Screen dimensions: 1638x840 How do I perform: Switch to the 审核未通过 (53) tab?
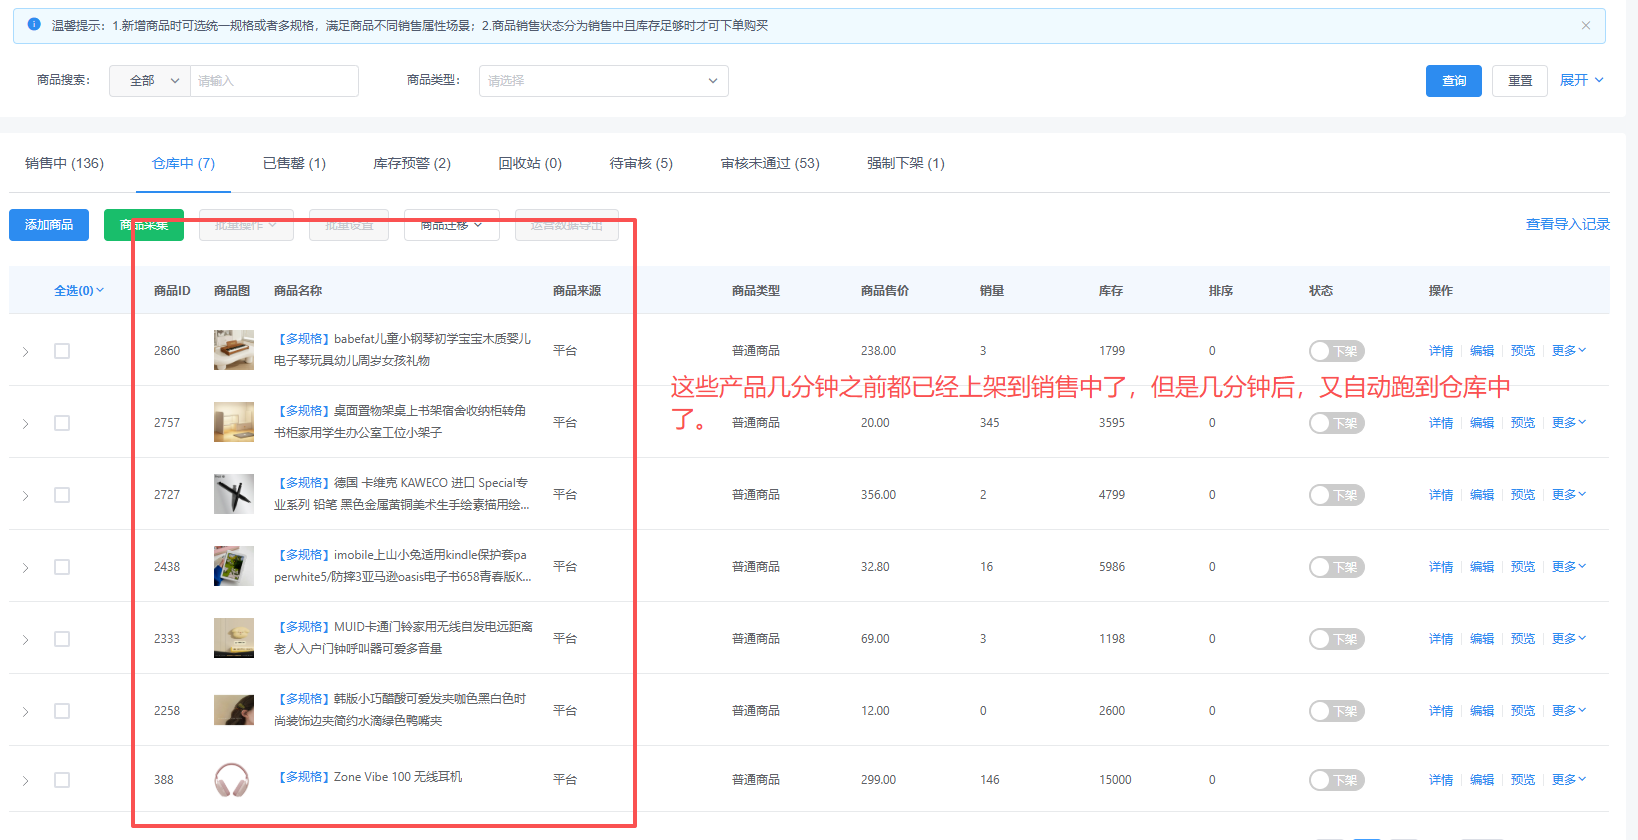[769, 164]
